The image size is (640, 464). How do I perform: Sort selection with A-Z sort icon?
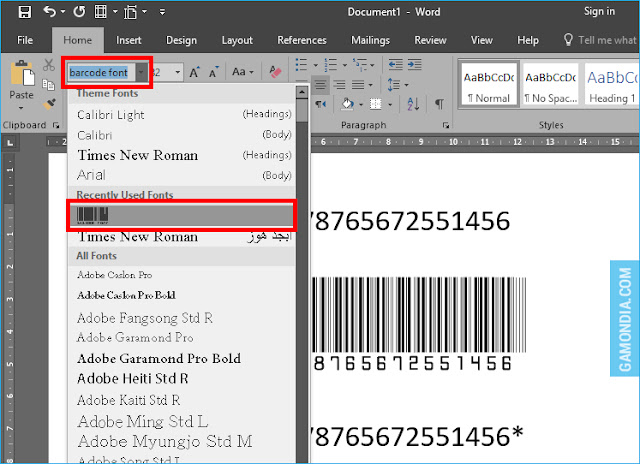pos(413,104)
